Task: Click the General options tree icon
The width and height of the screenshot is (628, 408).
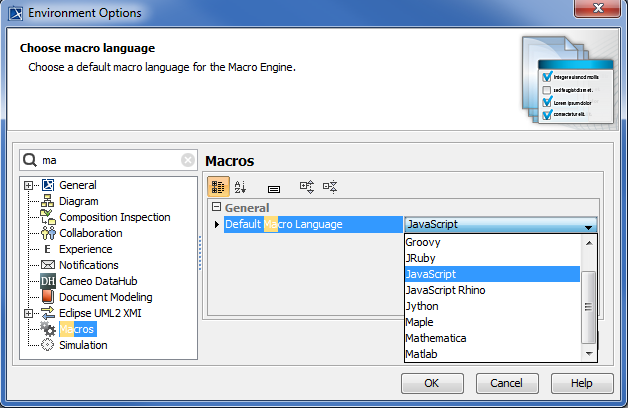Action: tap(48, 185)
